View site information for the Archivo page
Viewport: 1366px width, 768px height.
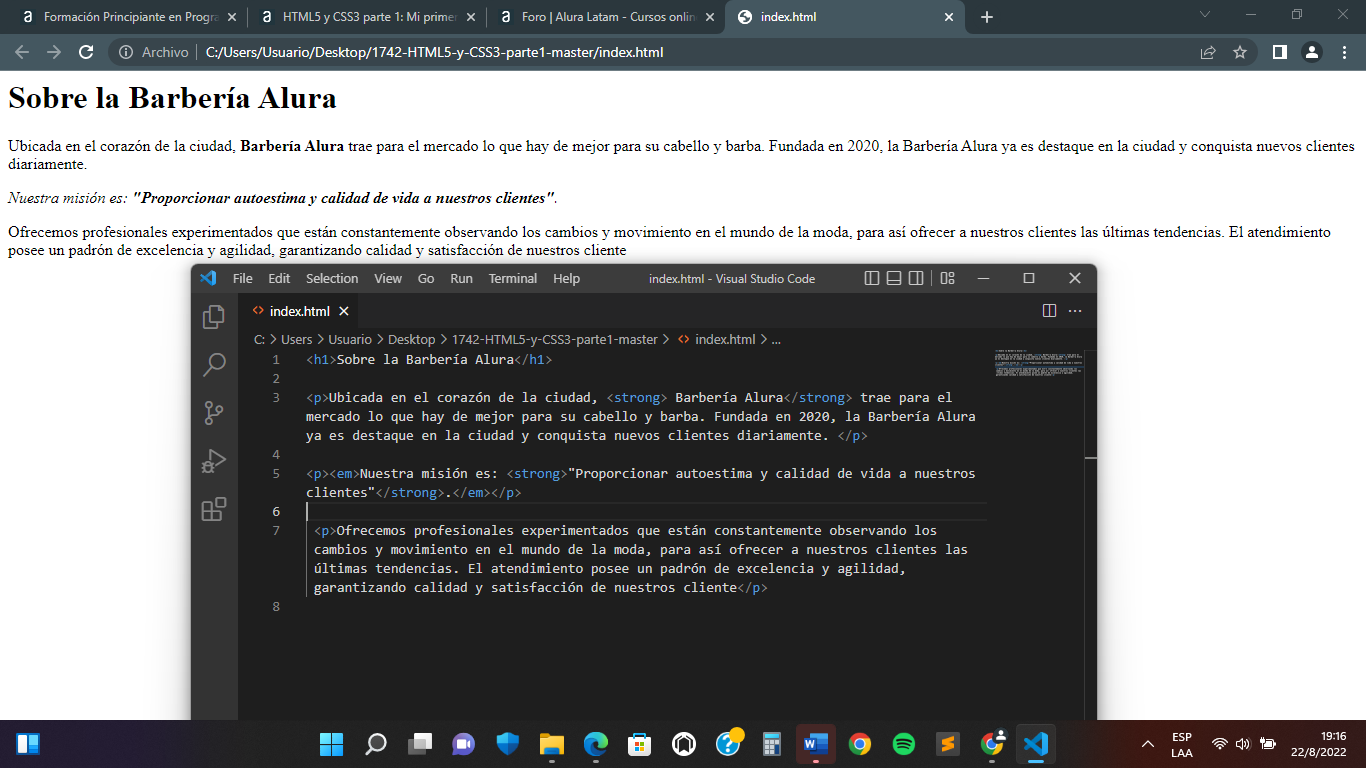(154, 52)
